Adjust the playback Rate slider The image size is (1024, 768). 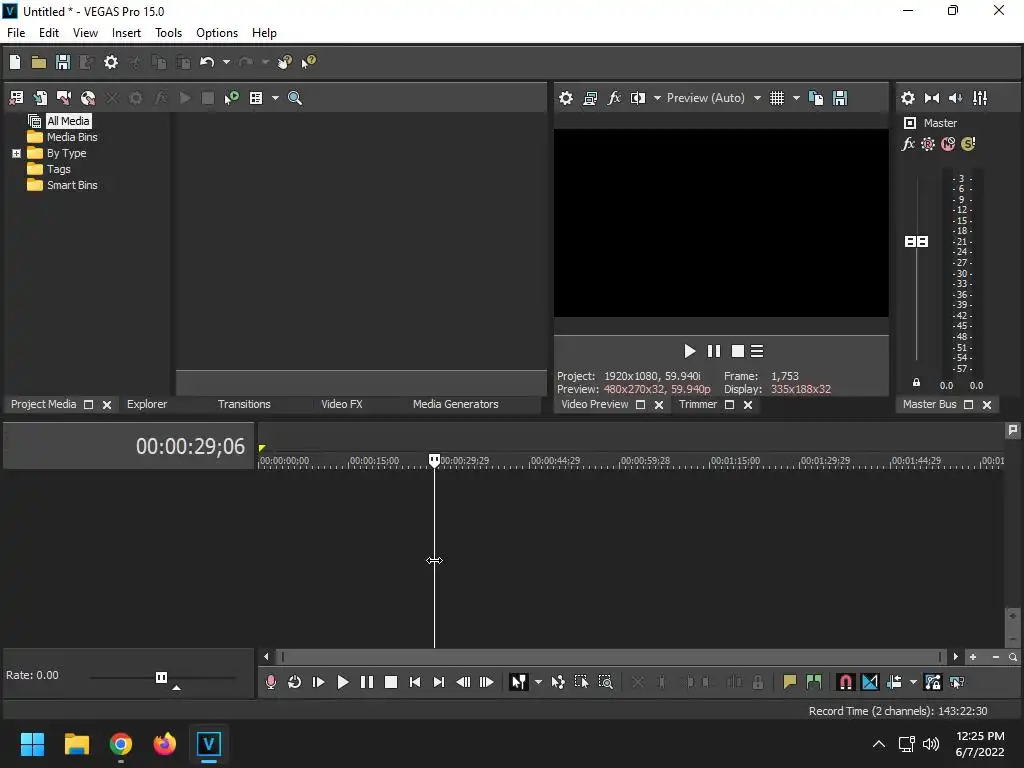pos(161,677)
